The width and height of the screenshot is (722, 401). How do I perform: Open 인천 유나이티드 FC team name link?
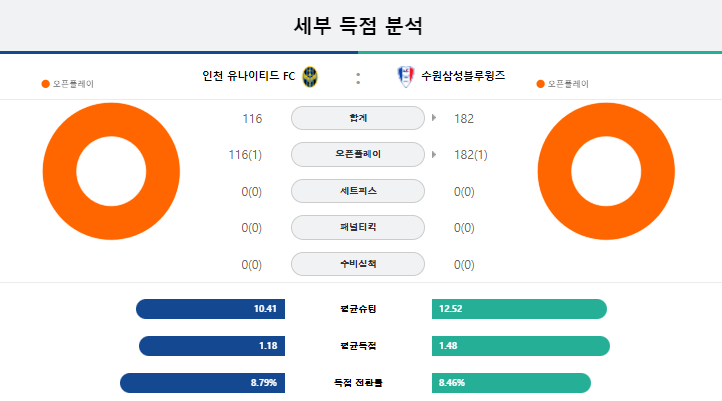(x=249, y=76)
